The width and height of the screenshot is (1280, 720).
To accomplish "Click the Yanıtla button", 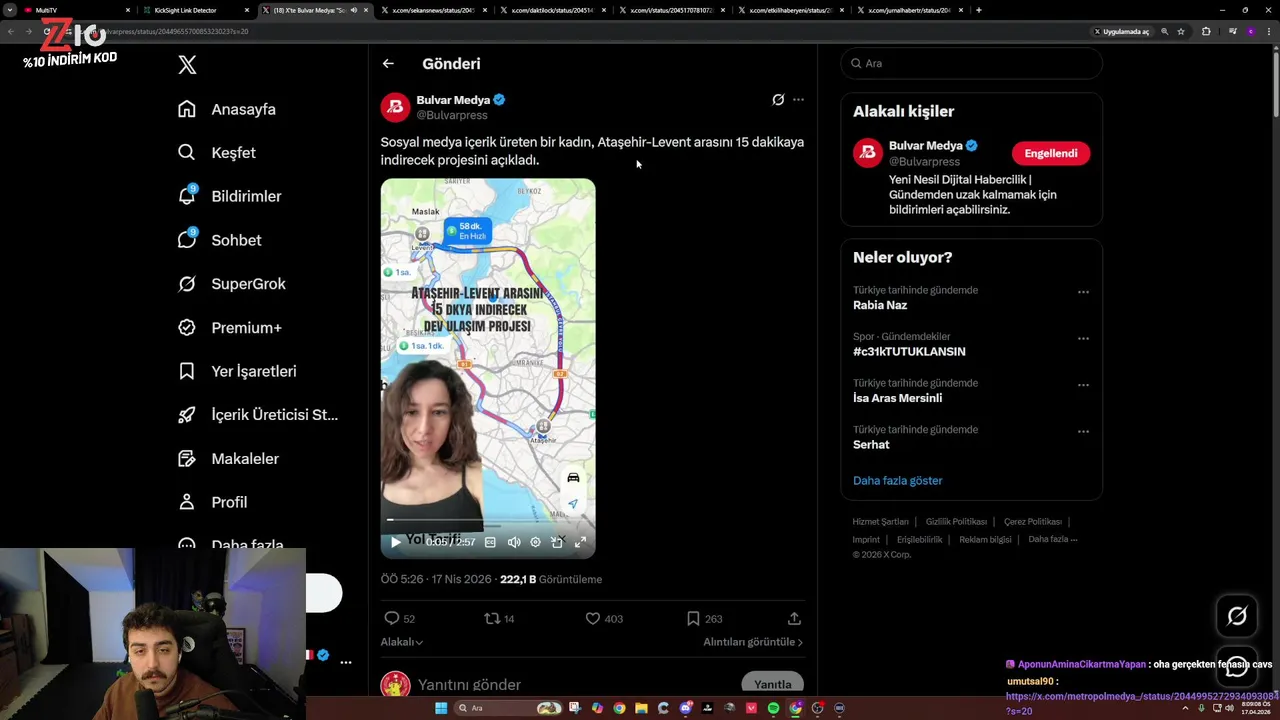I will (x=772, y=684).
